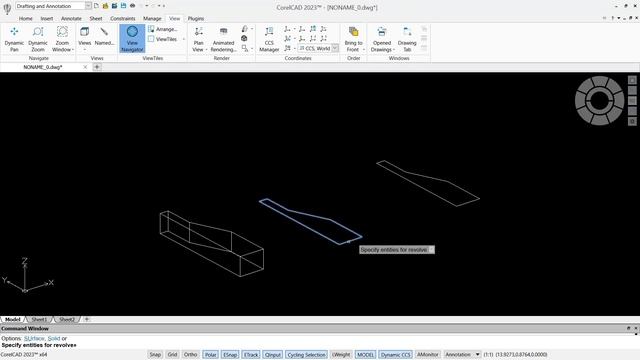640x360 pixels.
Task: Click the Opened Drawings icon
Action: point(382,32)
